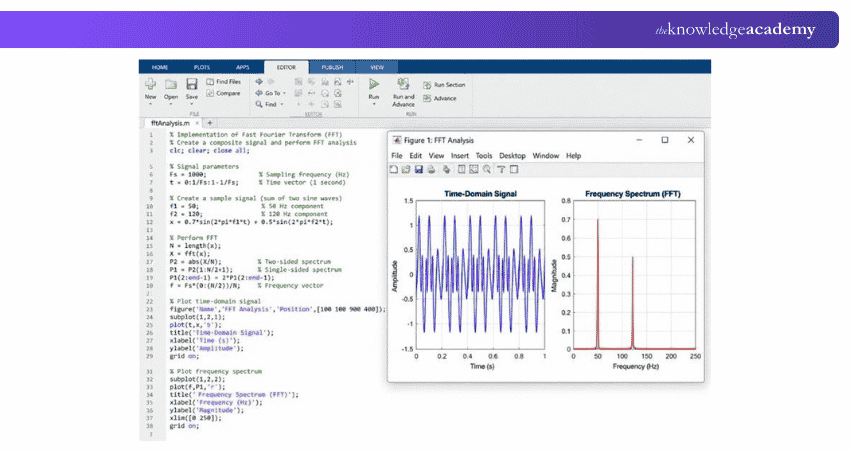The width and height of the screenshot is (850, 450).
Task: Open Edit menu in Figure 1 window
Action: pos(415,156)
